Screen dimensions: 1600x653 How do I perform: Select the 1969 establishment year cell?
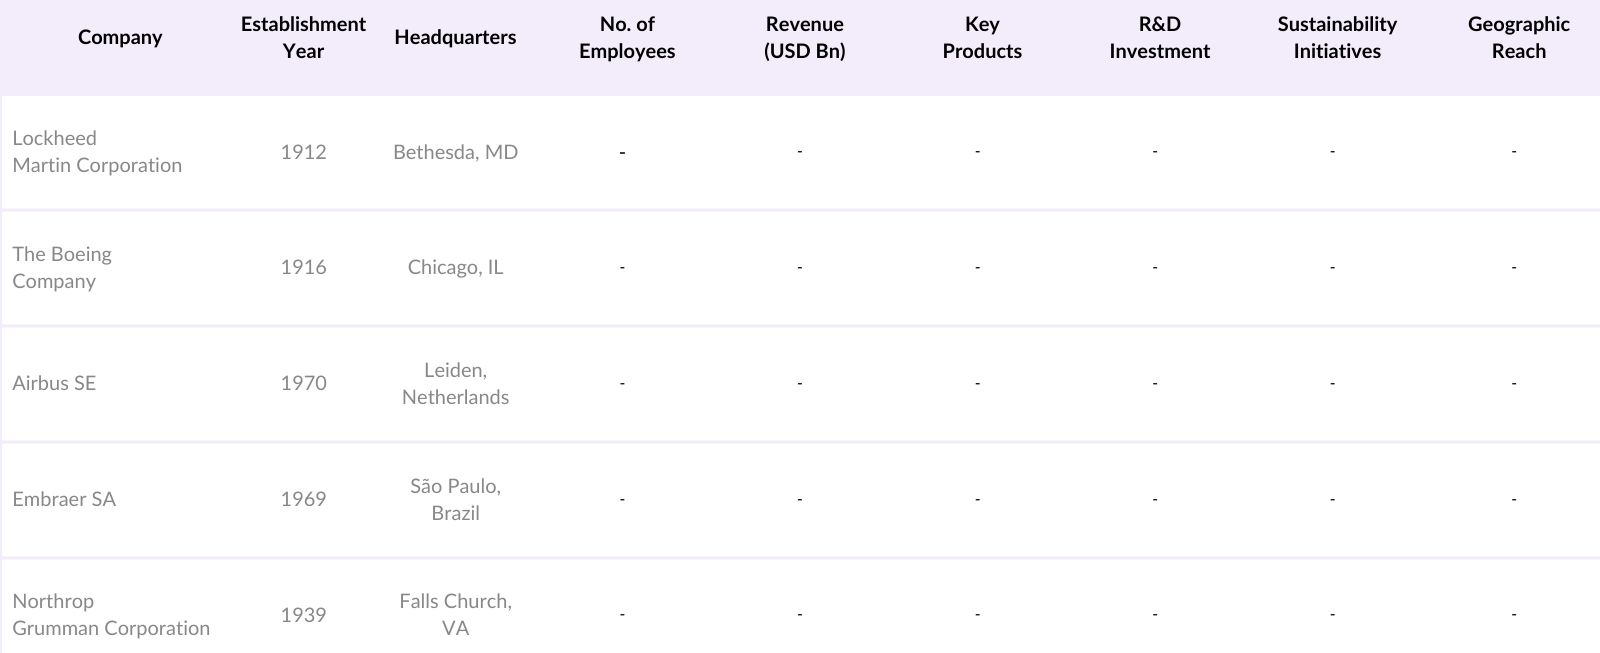click(303, 499)
